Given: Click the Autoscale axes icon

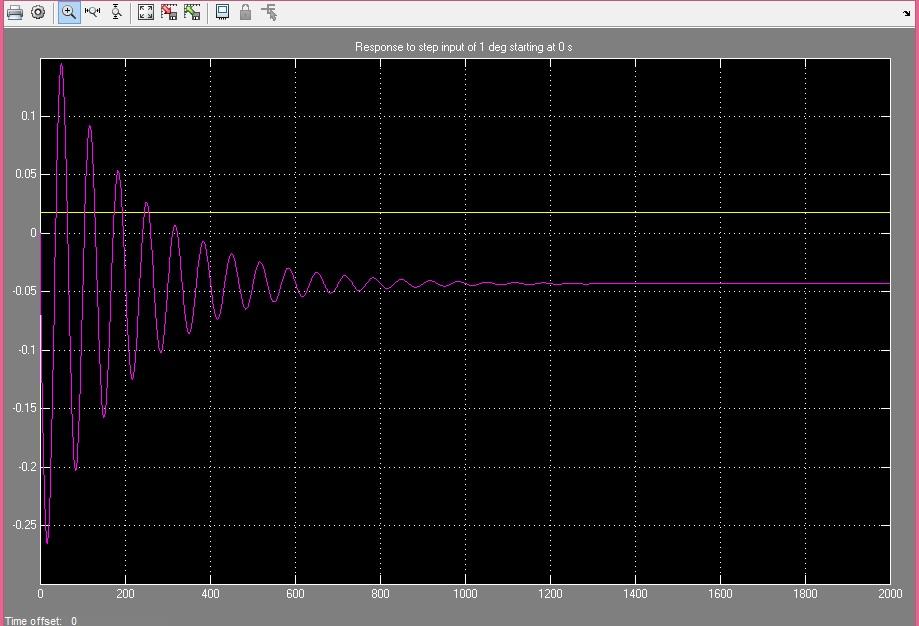Looking at the screenshot, I should tap(146, 13).
